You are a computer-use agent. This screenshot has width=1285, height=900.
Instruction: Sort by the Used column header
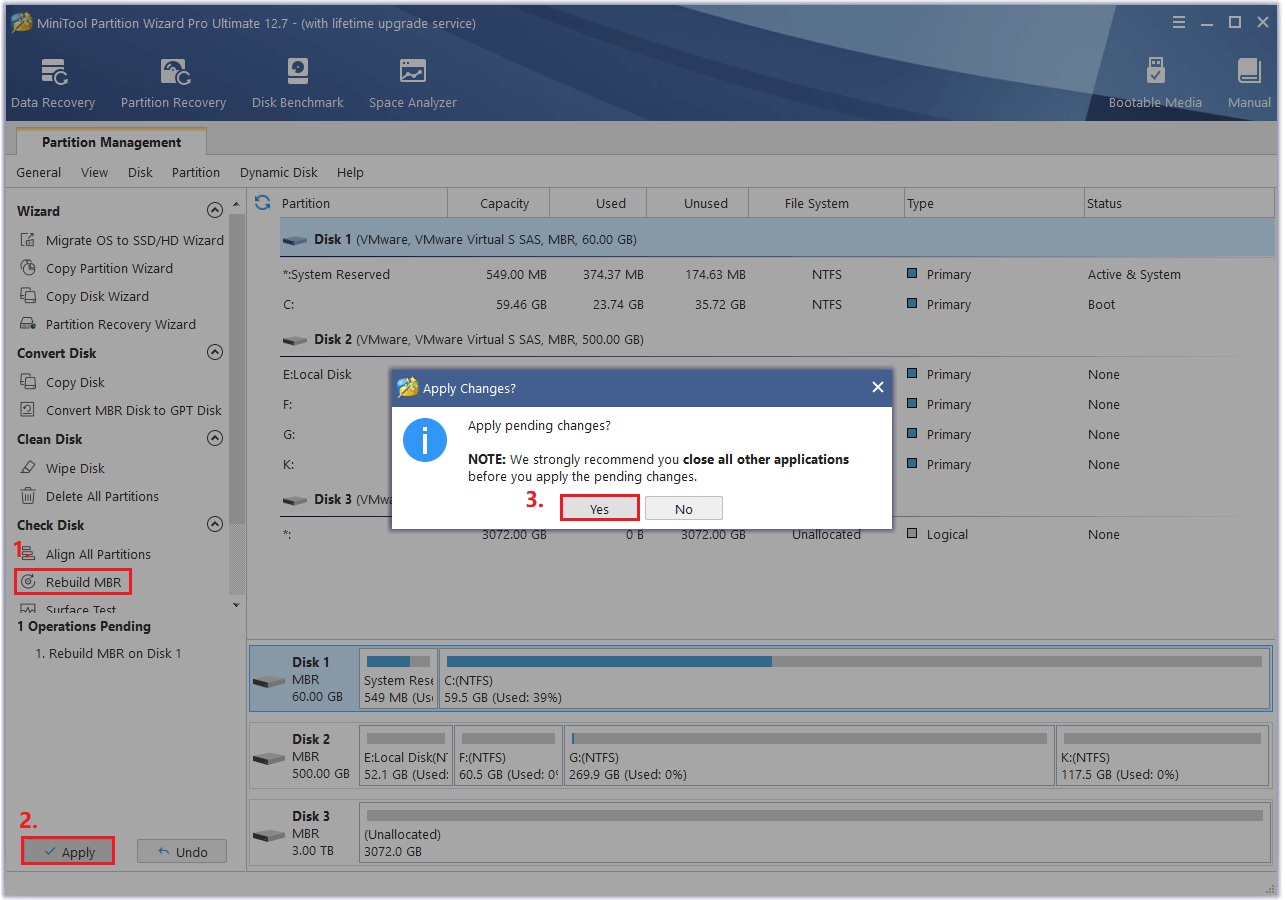(598, 203)
